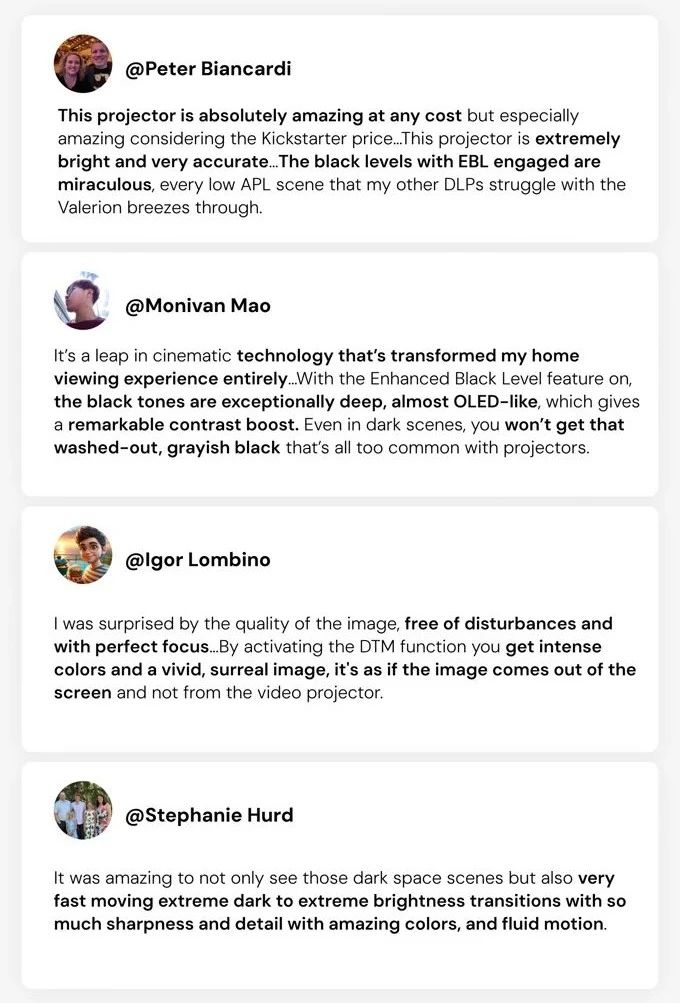Select Peter Biancardi's review card text

click(342, 161)
